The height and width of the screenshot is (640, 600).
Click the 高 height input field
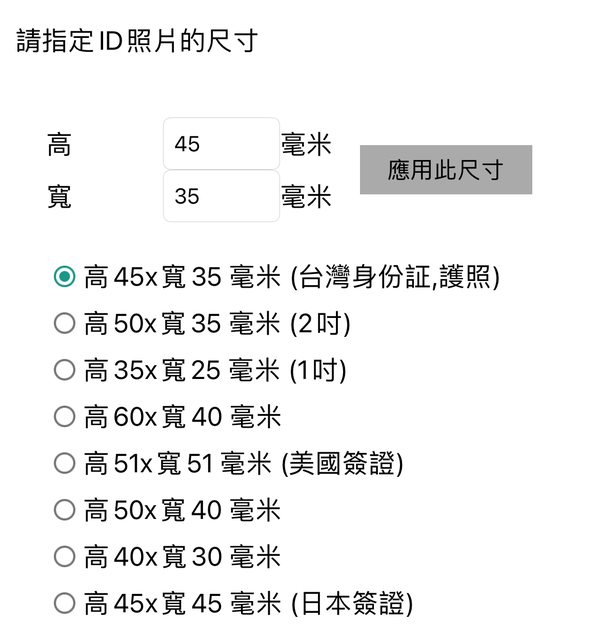pyautogui.click(x=221, y=144)
